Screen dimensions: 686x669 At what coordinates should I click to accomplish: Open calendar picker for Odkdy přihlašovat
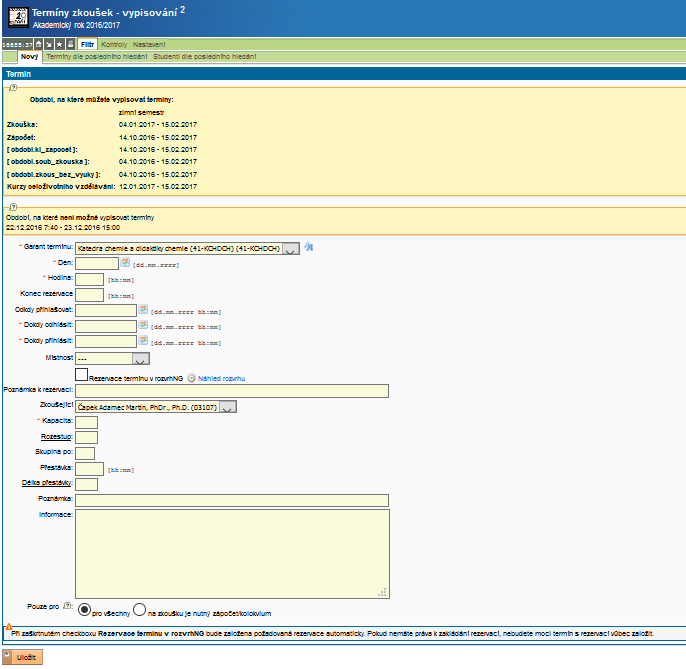143,310
